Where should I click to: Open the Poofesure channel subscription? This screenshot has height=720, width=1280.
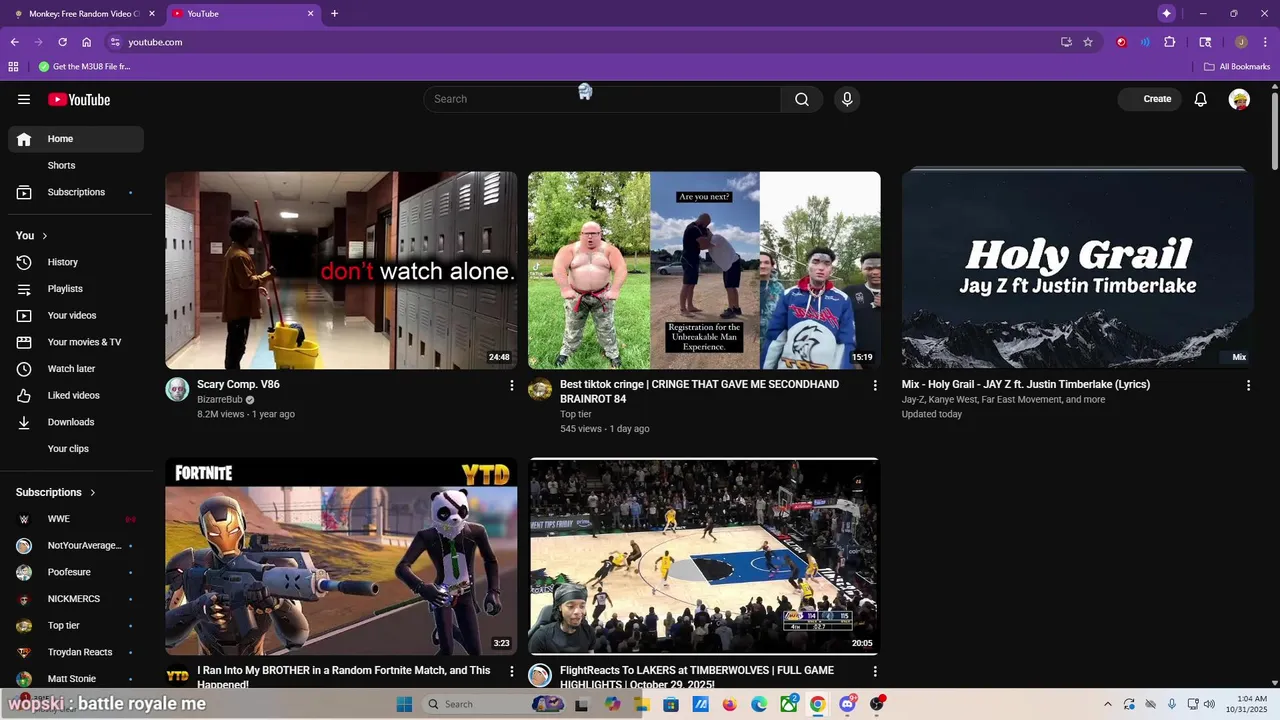76,572
